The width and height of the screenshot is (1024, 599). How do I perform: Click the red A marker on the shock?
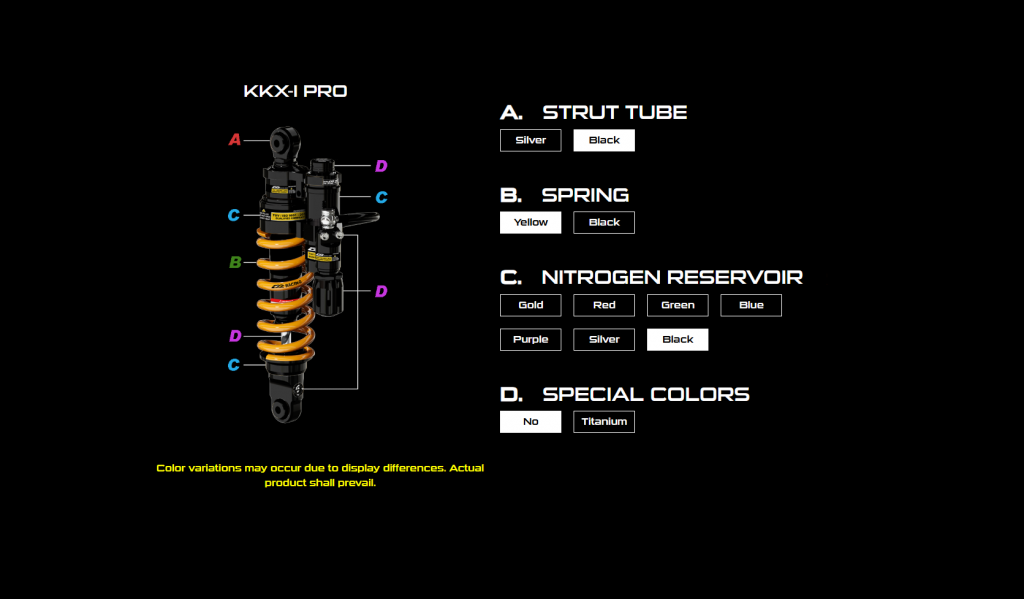[x=235, y=140]
